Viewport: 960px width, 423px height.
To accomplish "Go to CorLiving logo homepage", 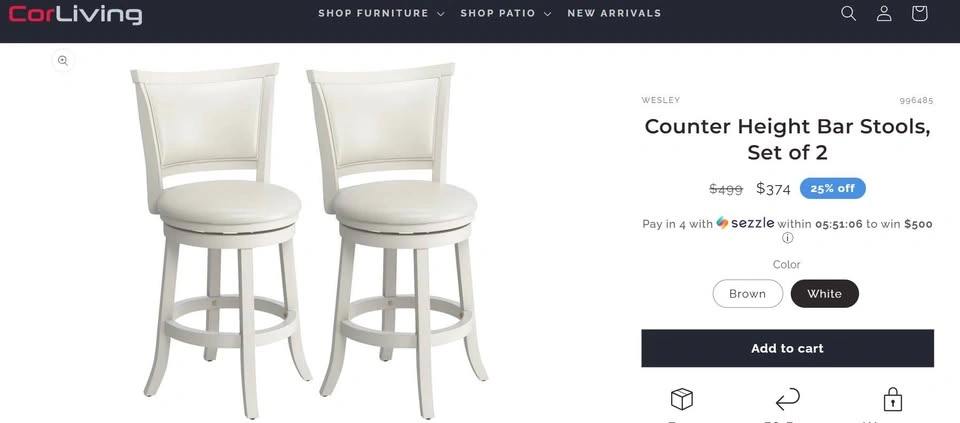I will point(75,14).
